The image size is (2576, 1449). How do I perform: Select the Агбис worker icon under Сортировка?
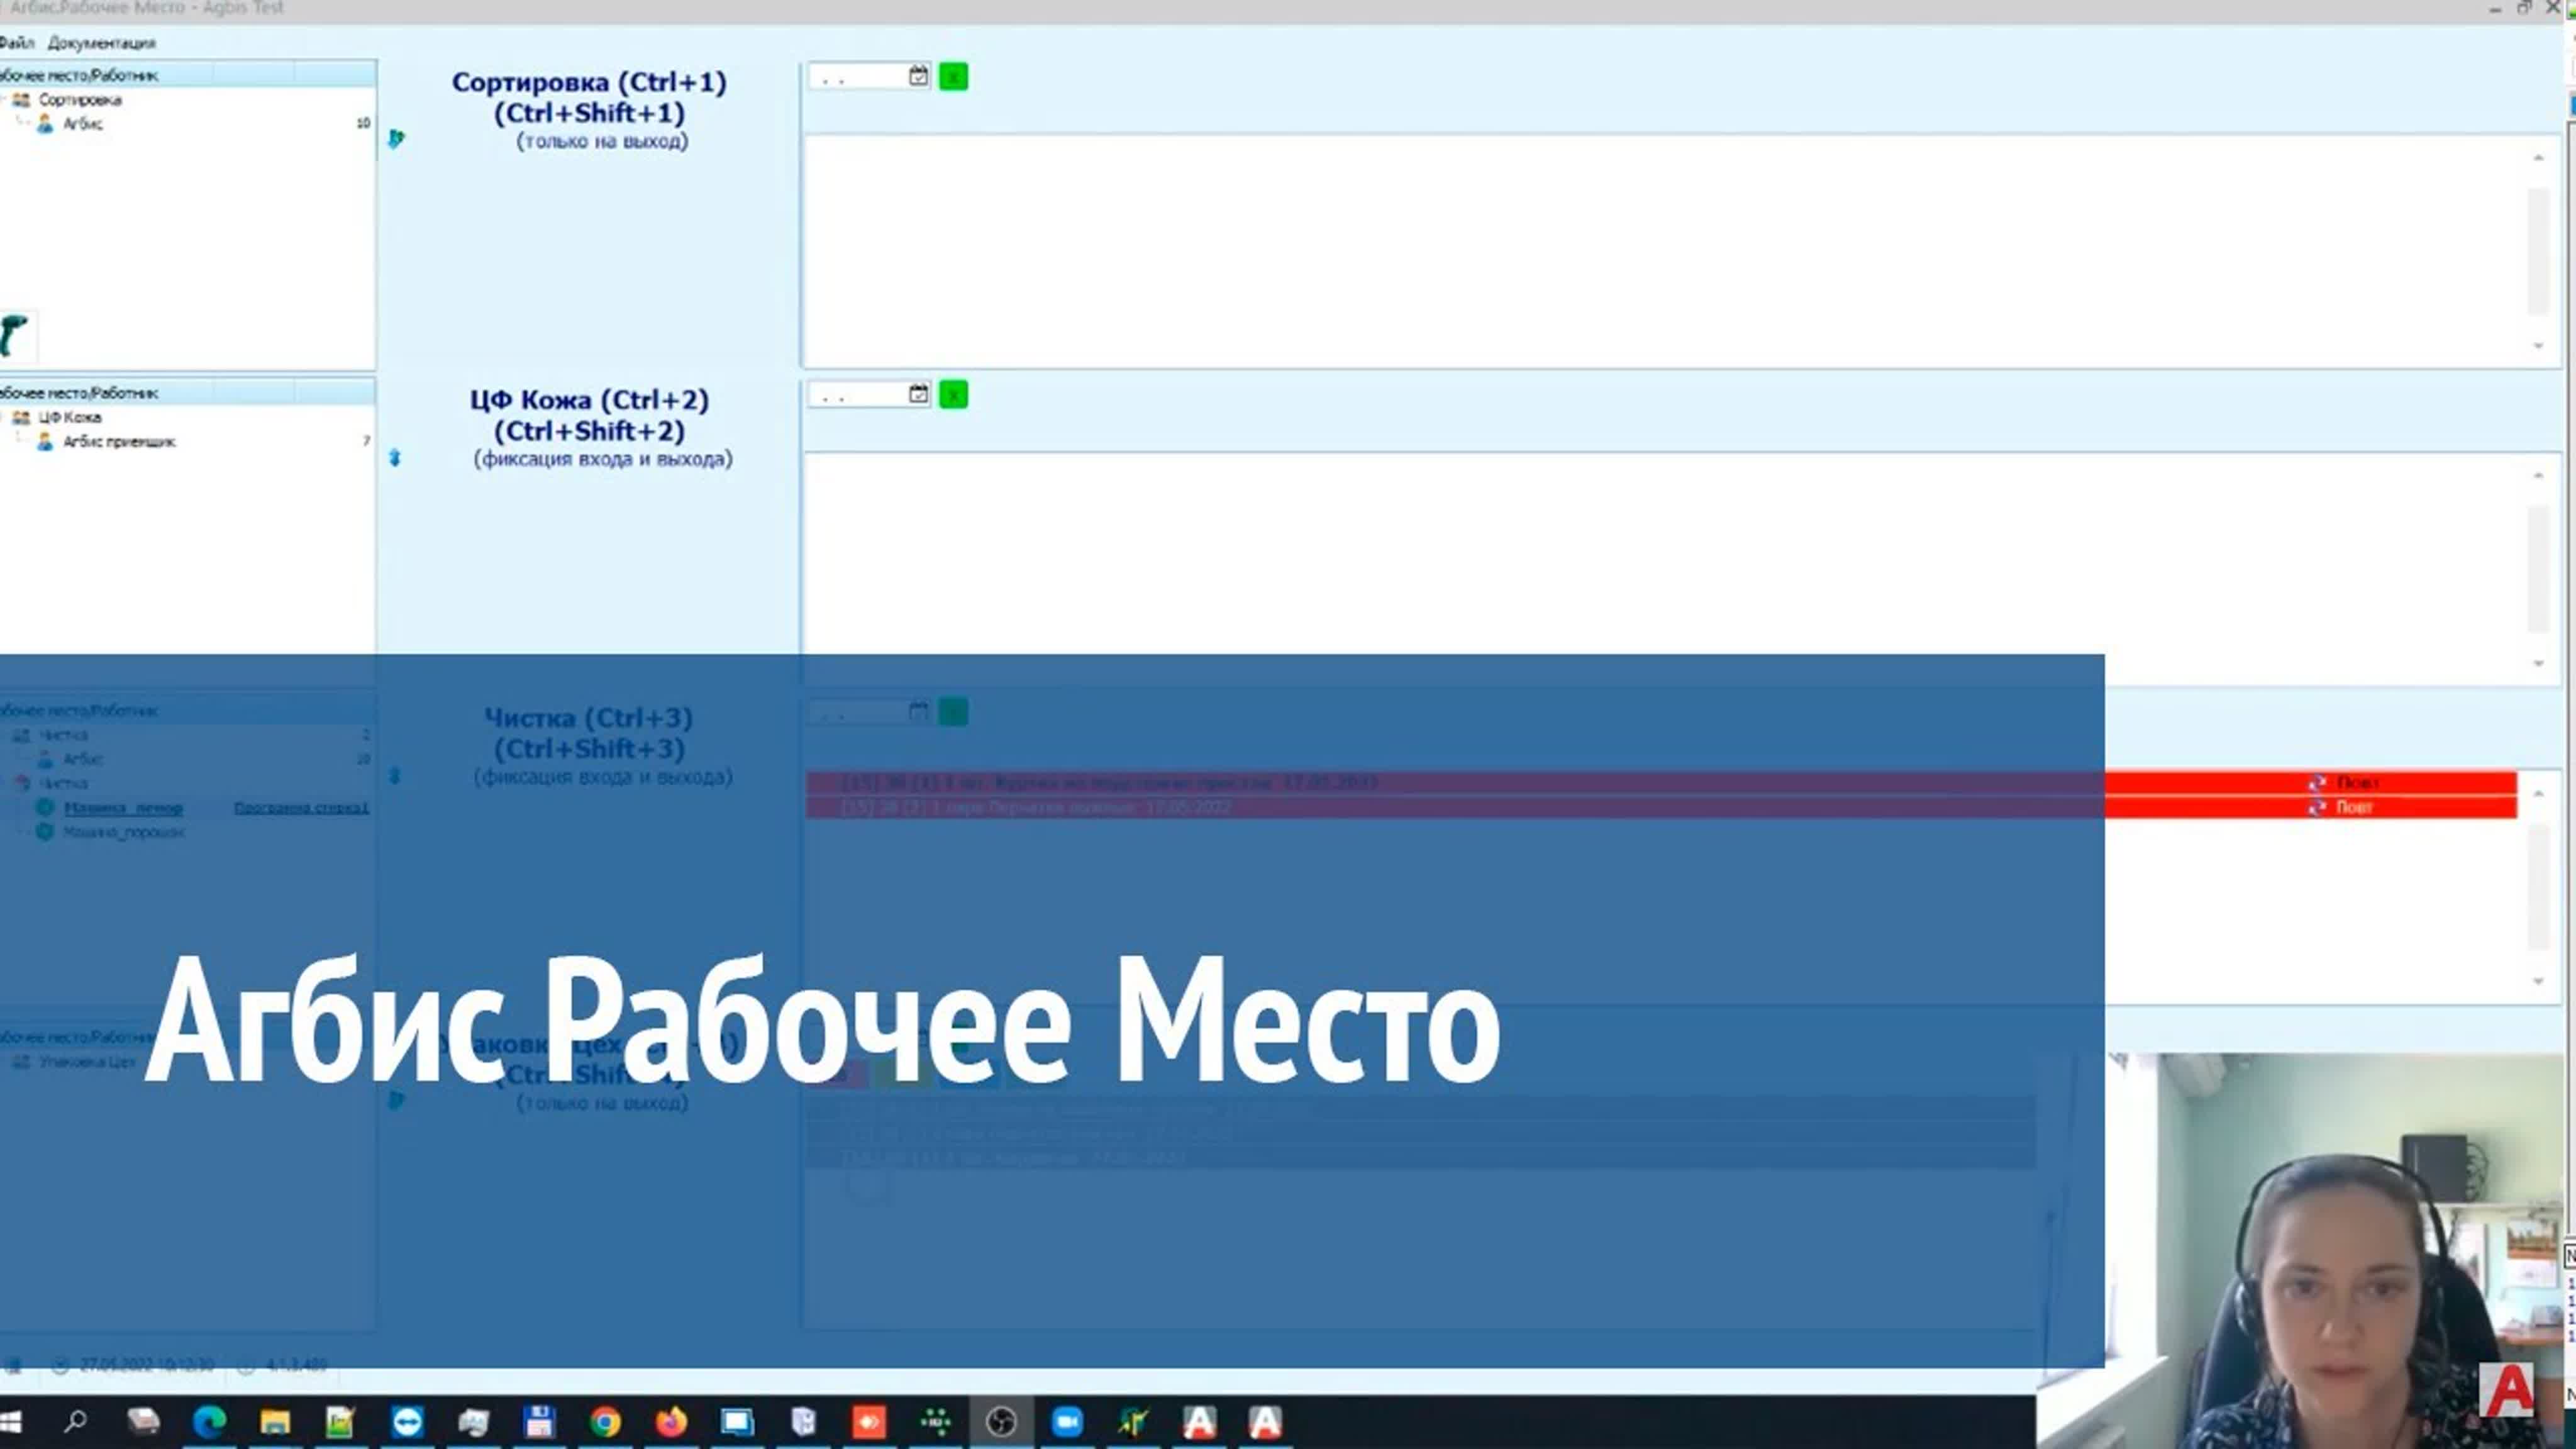45,124
